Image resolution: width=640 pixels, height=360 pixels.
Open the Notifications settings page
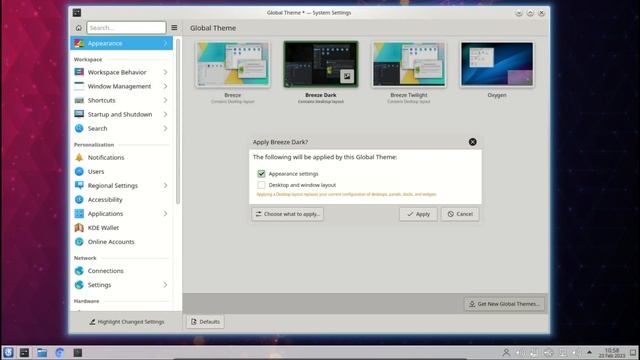122,157
